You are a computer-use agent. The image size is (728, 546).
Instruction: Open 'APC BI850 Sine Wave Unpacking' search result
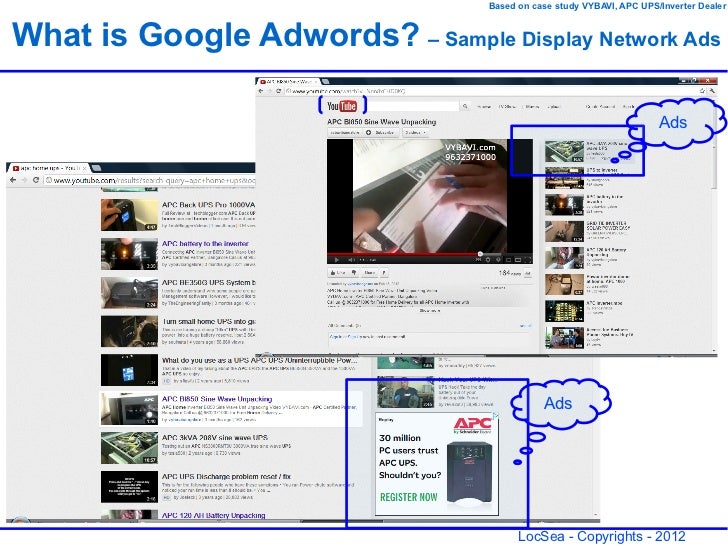(217, 399)
